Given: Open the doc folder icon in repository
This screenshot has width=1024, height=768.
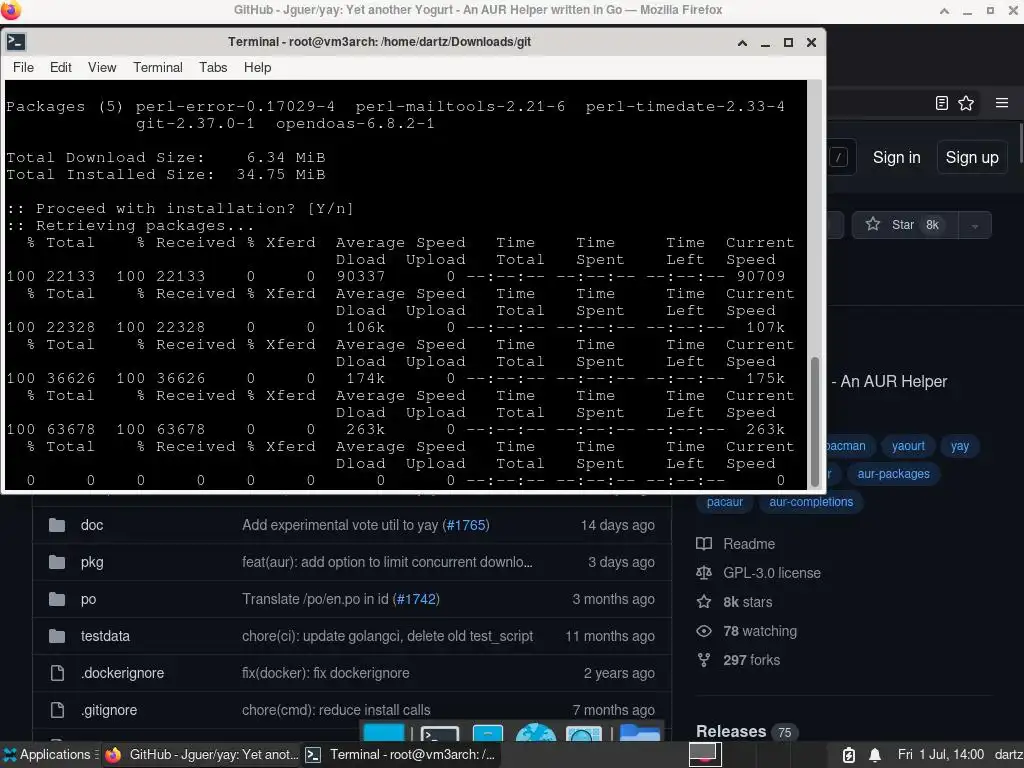Looking at the screenshot, I should [x=57, y=525].
